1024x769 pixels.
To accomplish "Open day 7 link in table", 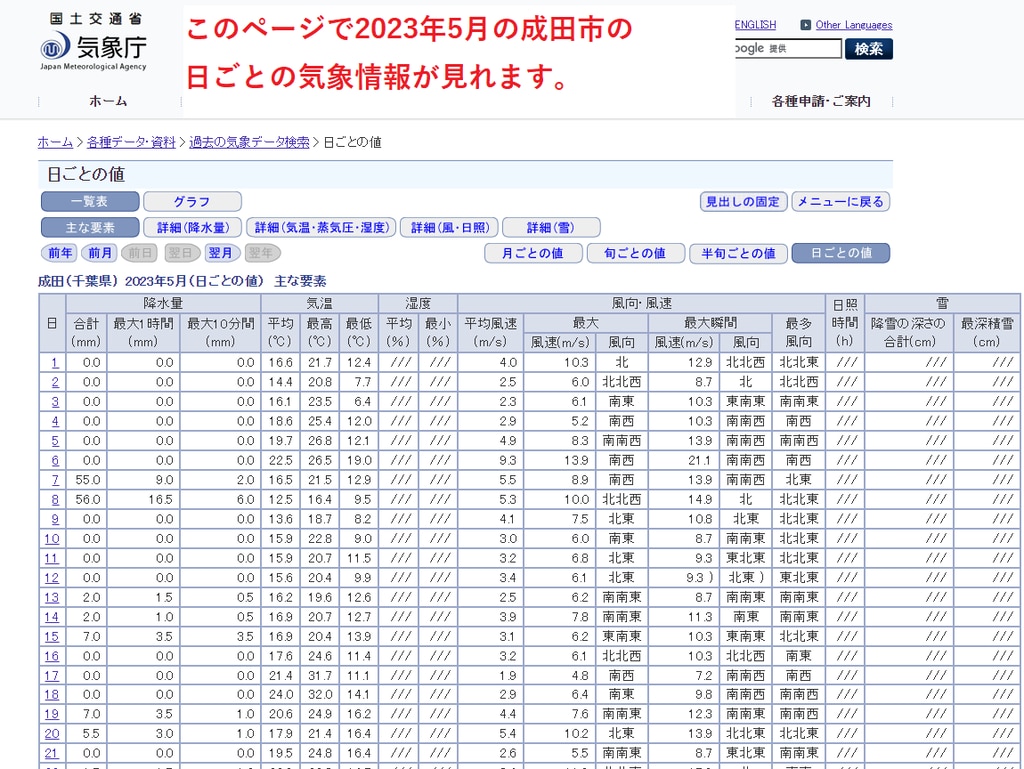I will coord(55,480).
